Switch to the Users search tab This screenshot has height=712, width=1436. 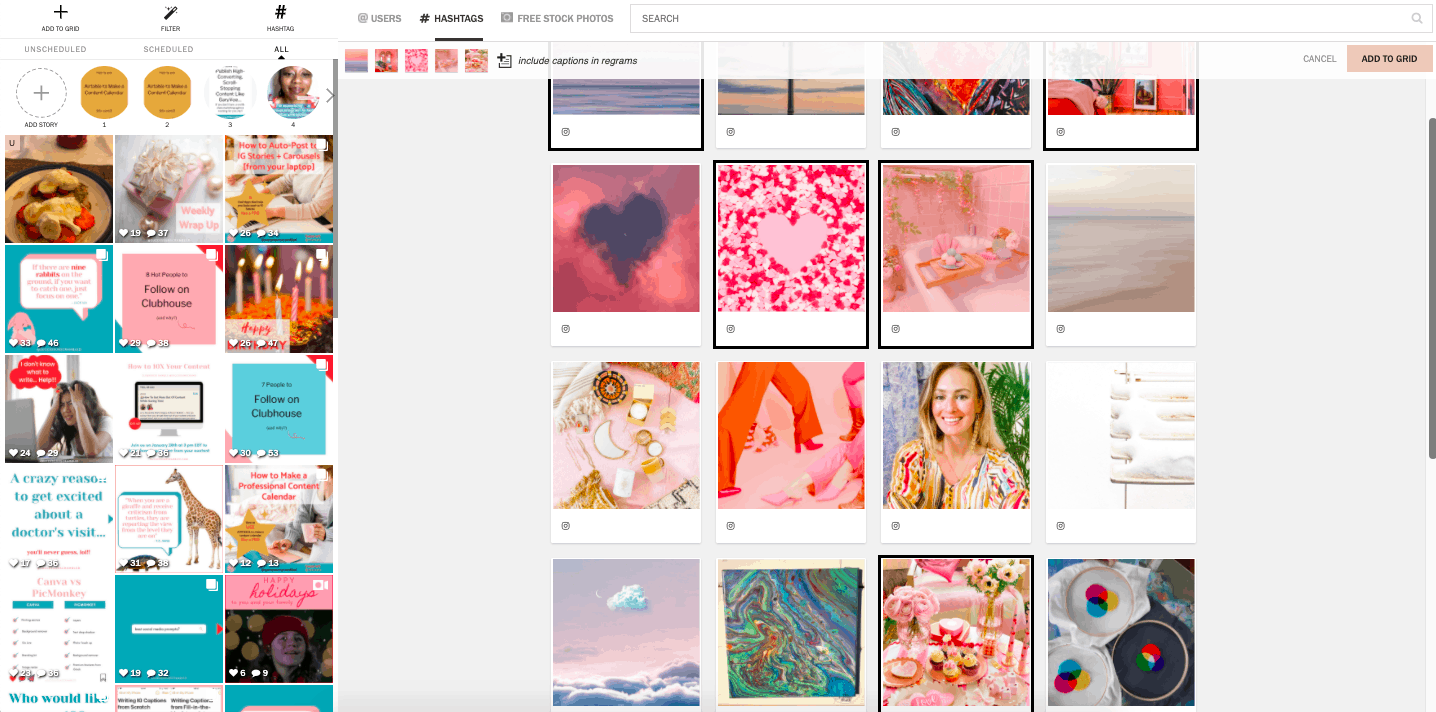click(x=379, y=18)
